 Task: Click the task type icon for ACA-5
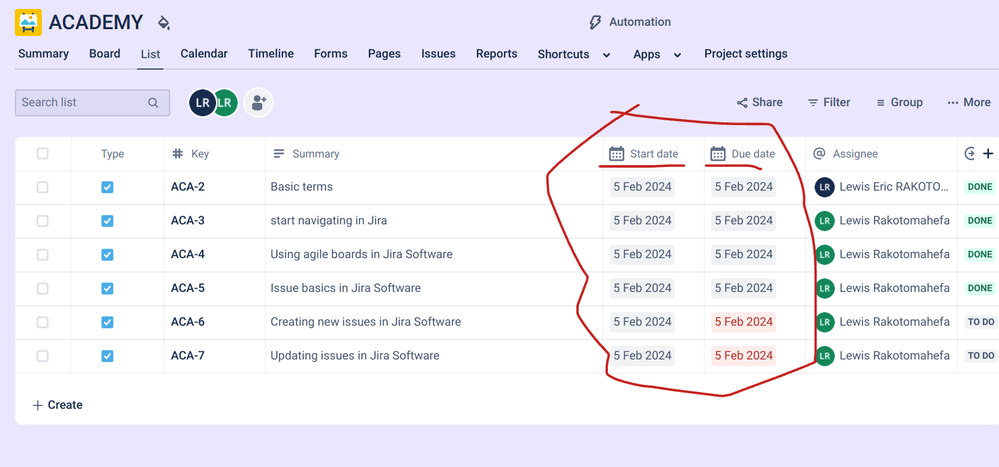click(107, 289)
